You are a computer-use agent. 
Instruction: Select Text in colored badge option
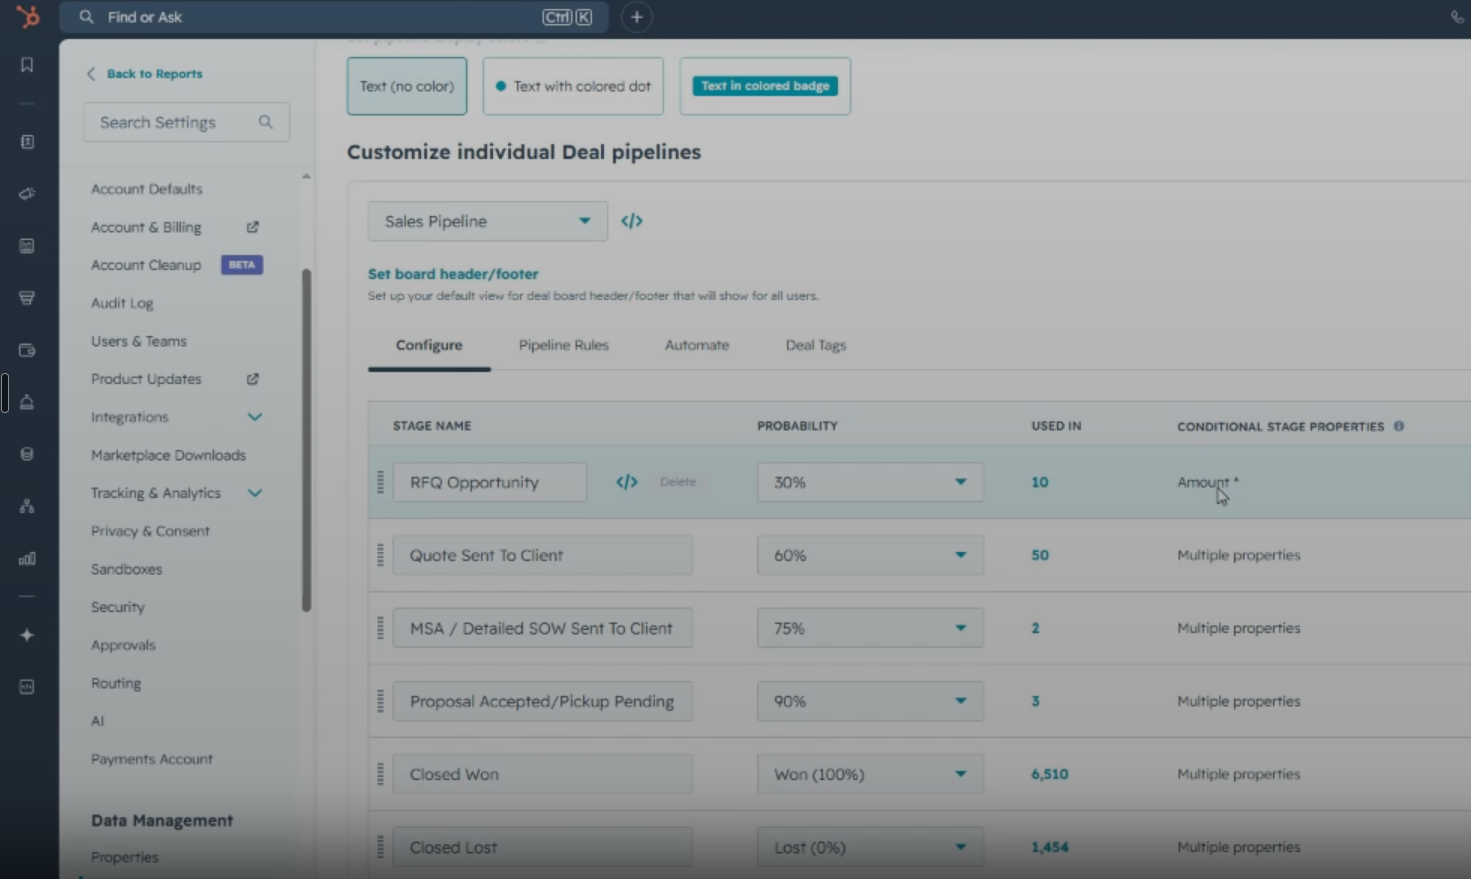(x=765, y=86)
